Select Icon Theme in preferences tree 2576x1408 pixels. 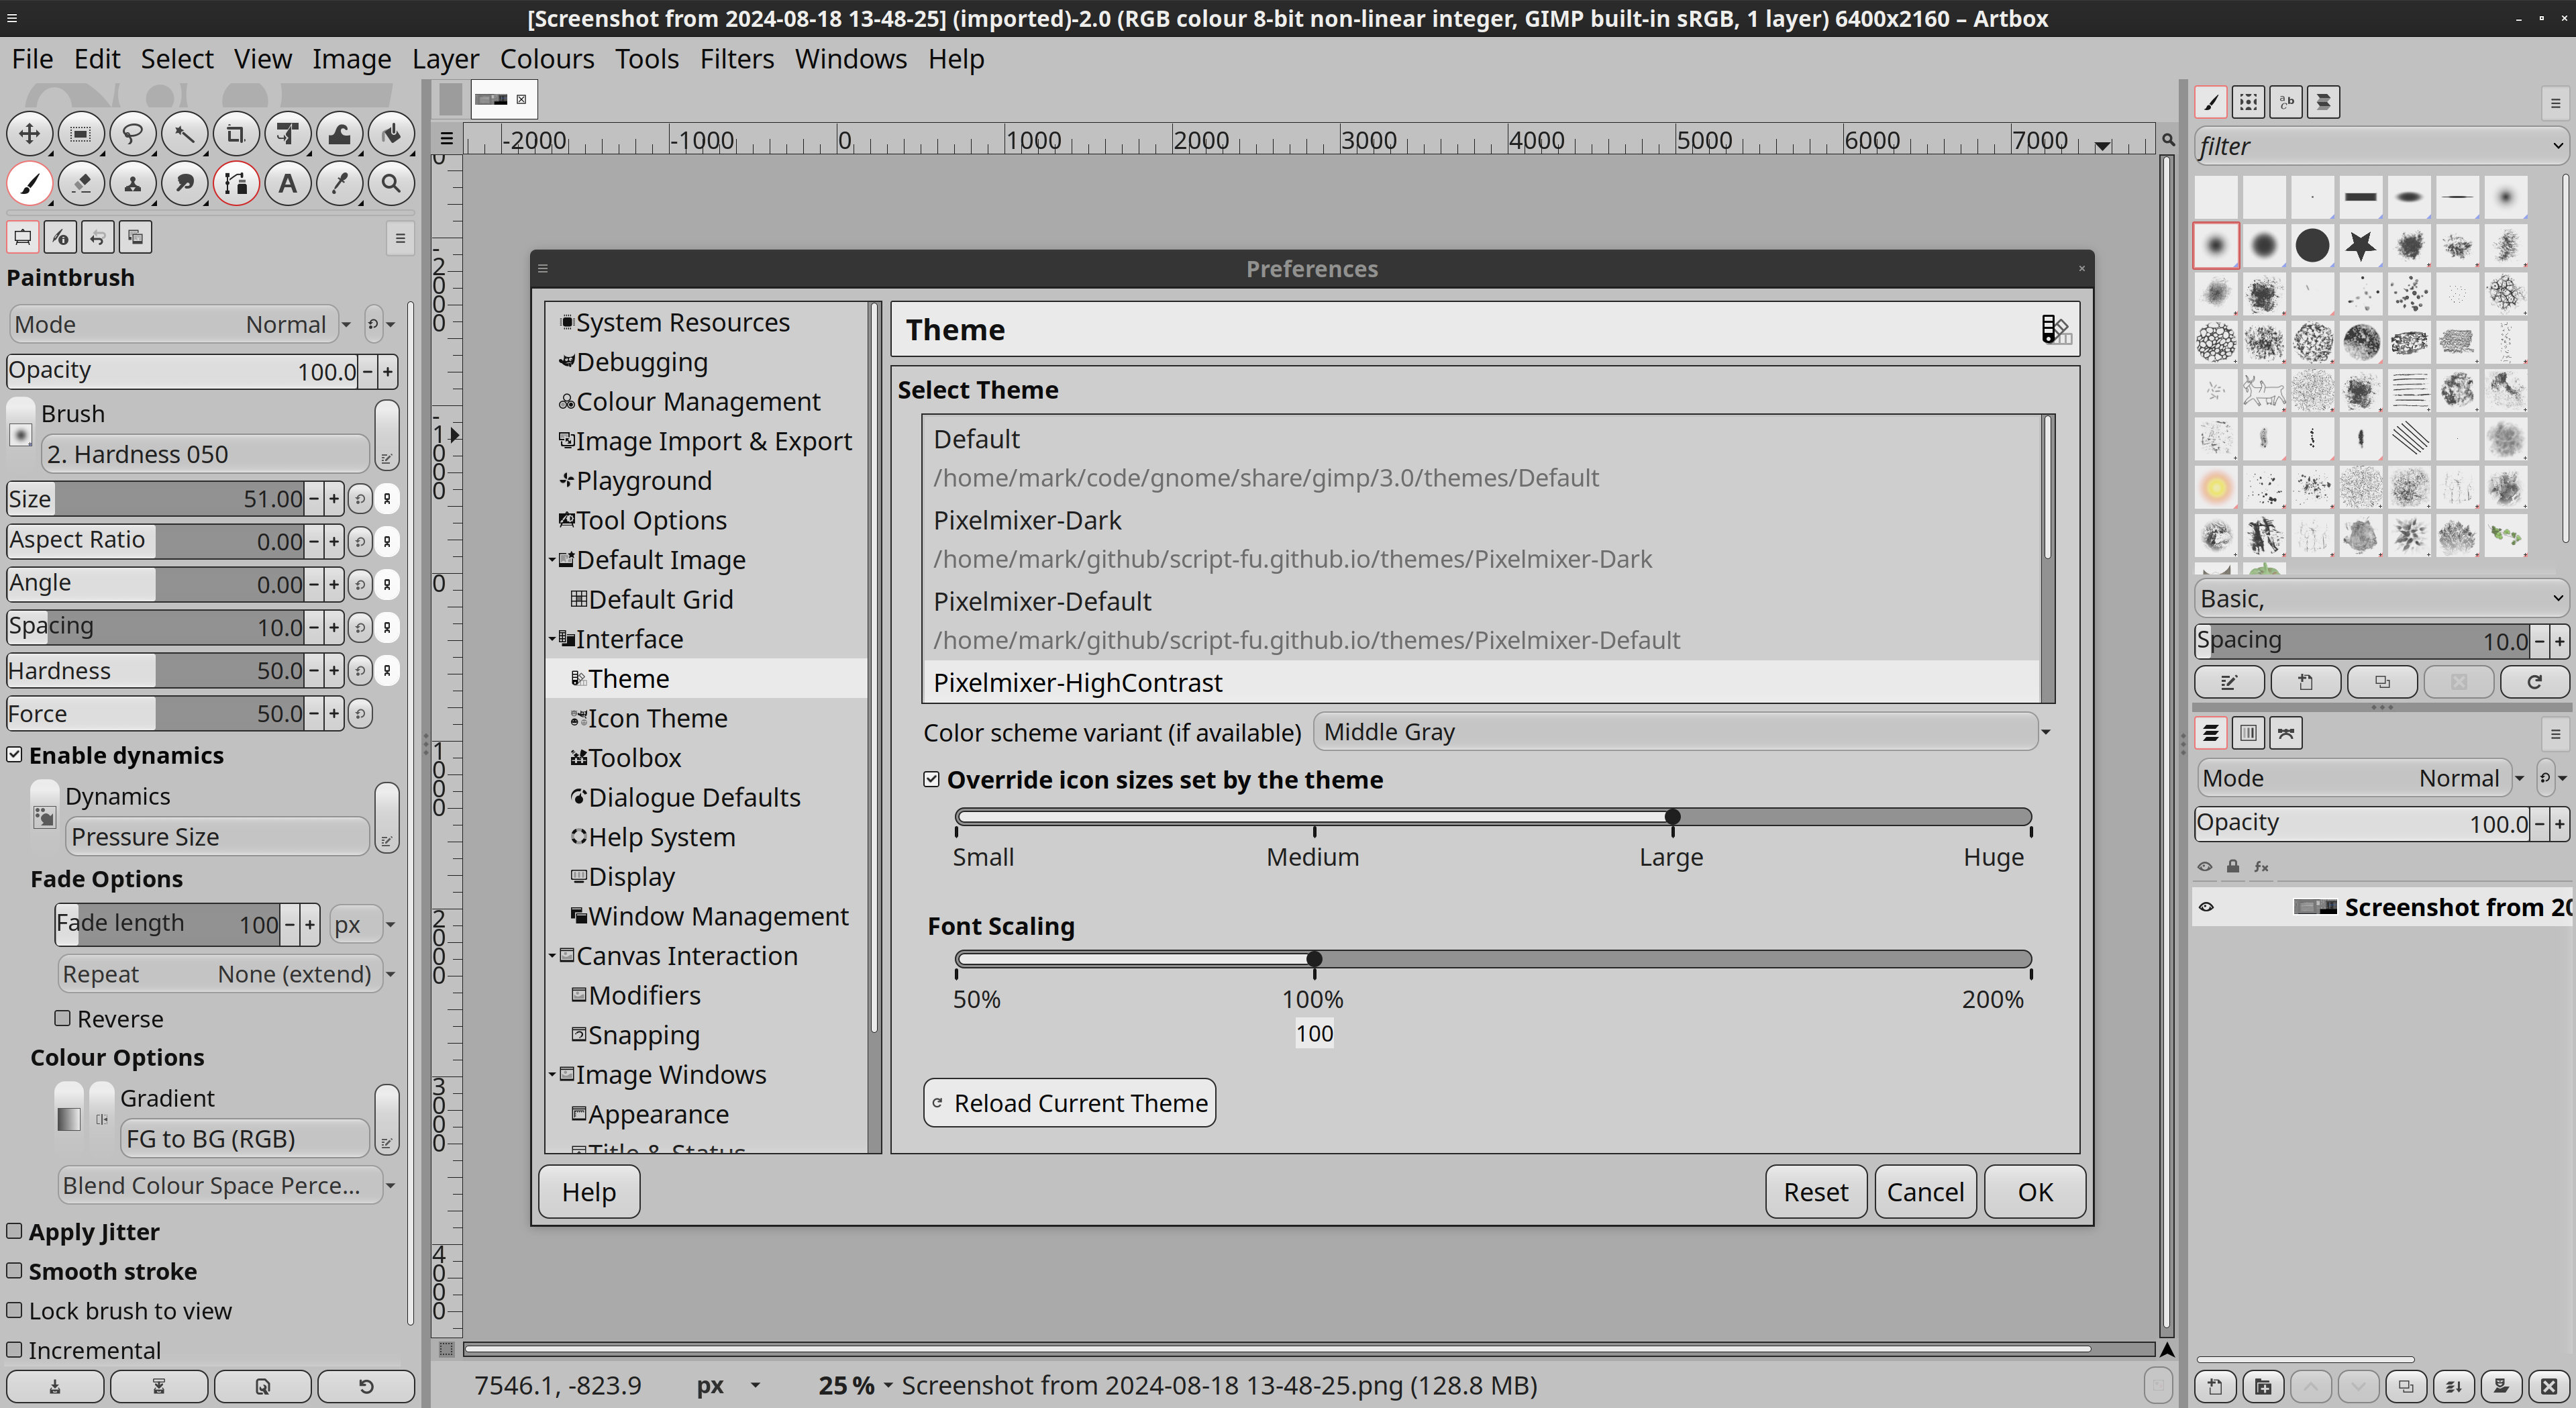(x=657, y=718)
